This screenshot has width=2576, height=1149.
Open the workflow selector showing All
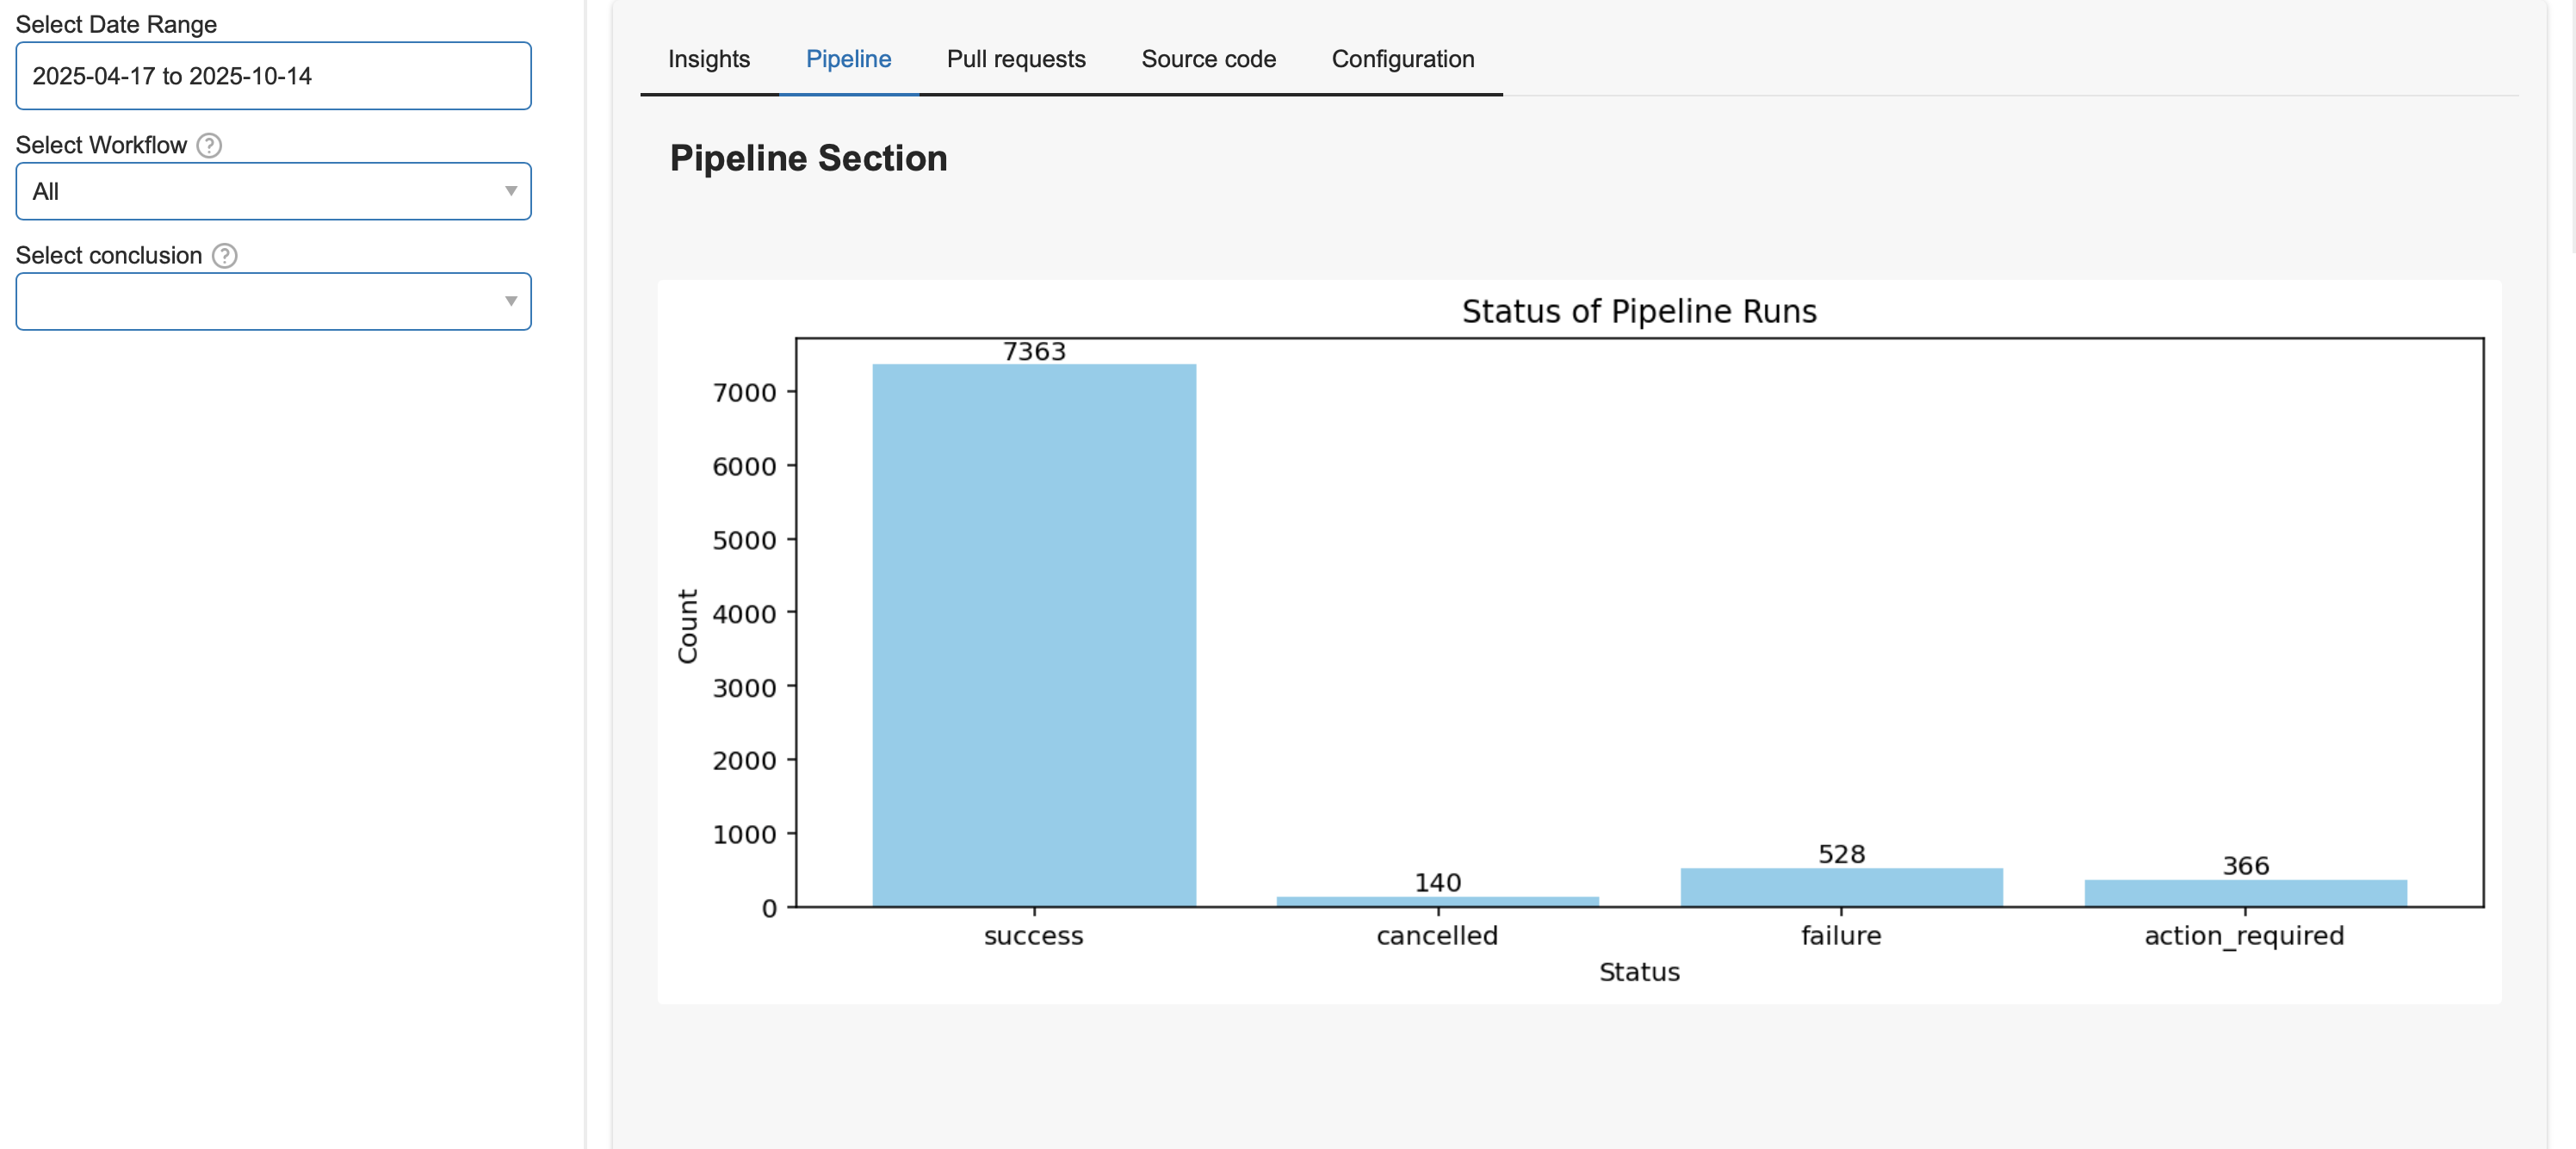(272, 191)
